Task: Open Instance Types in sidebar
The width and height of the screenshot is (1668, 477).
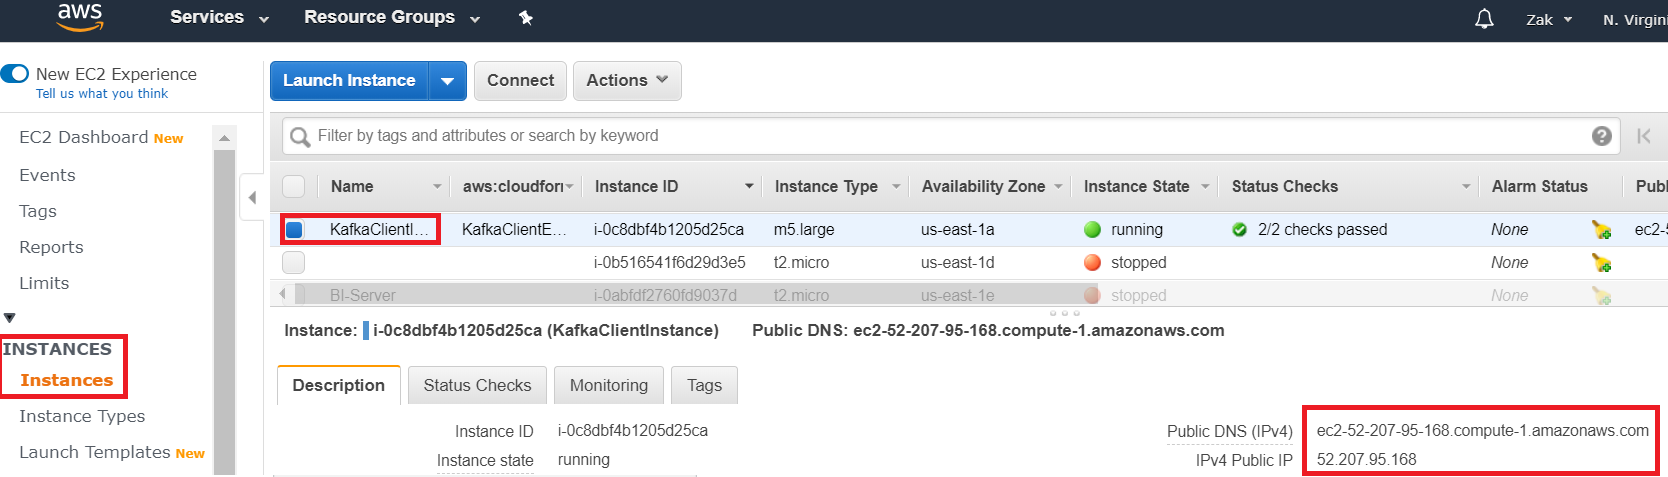Action: [82, 416]
